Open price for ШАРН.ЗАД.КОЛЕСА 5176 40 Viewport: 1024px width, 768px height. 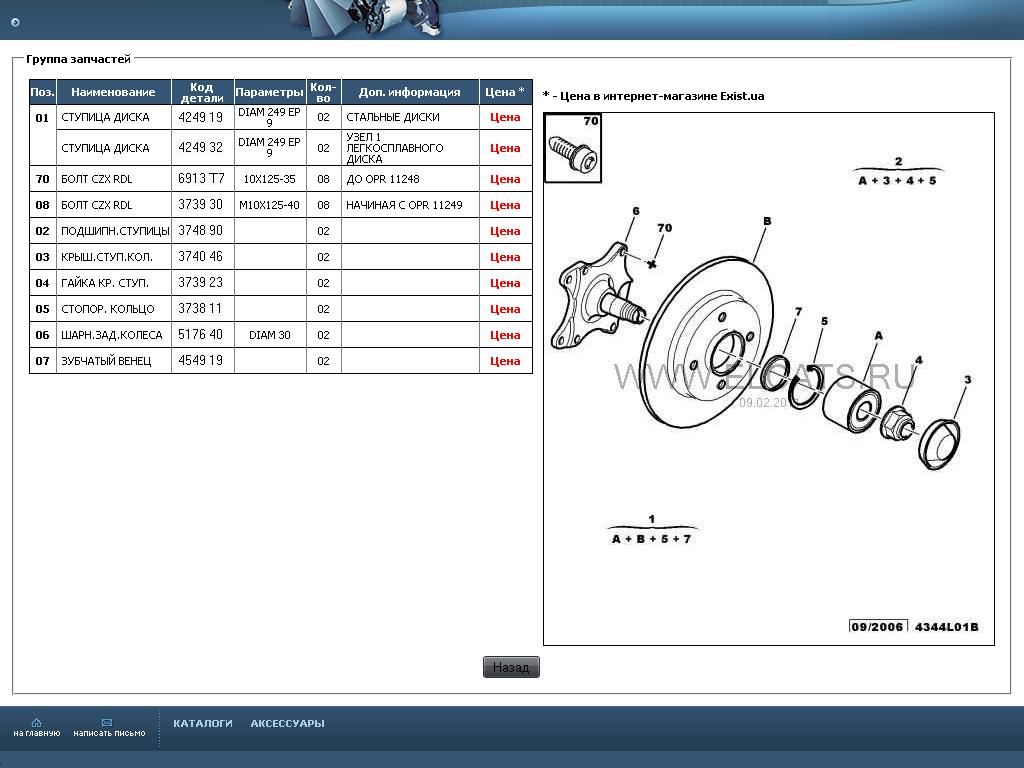[x=505, y=335]
